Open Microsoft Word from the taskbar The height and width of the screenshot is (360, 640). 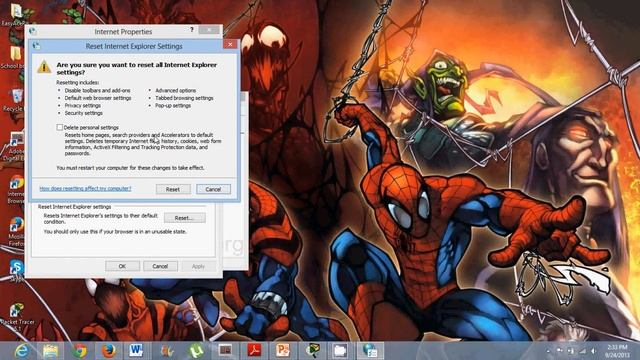pyautogui.click(x=136, y=350)
